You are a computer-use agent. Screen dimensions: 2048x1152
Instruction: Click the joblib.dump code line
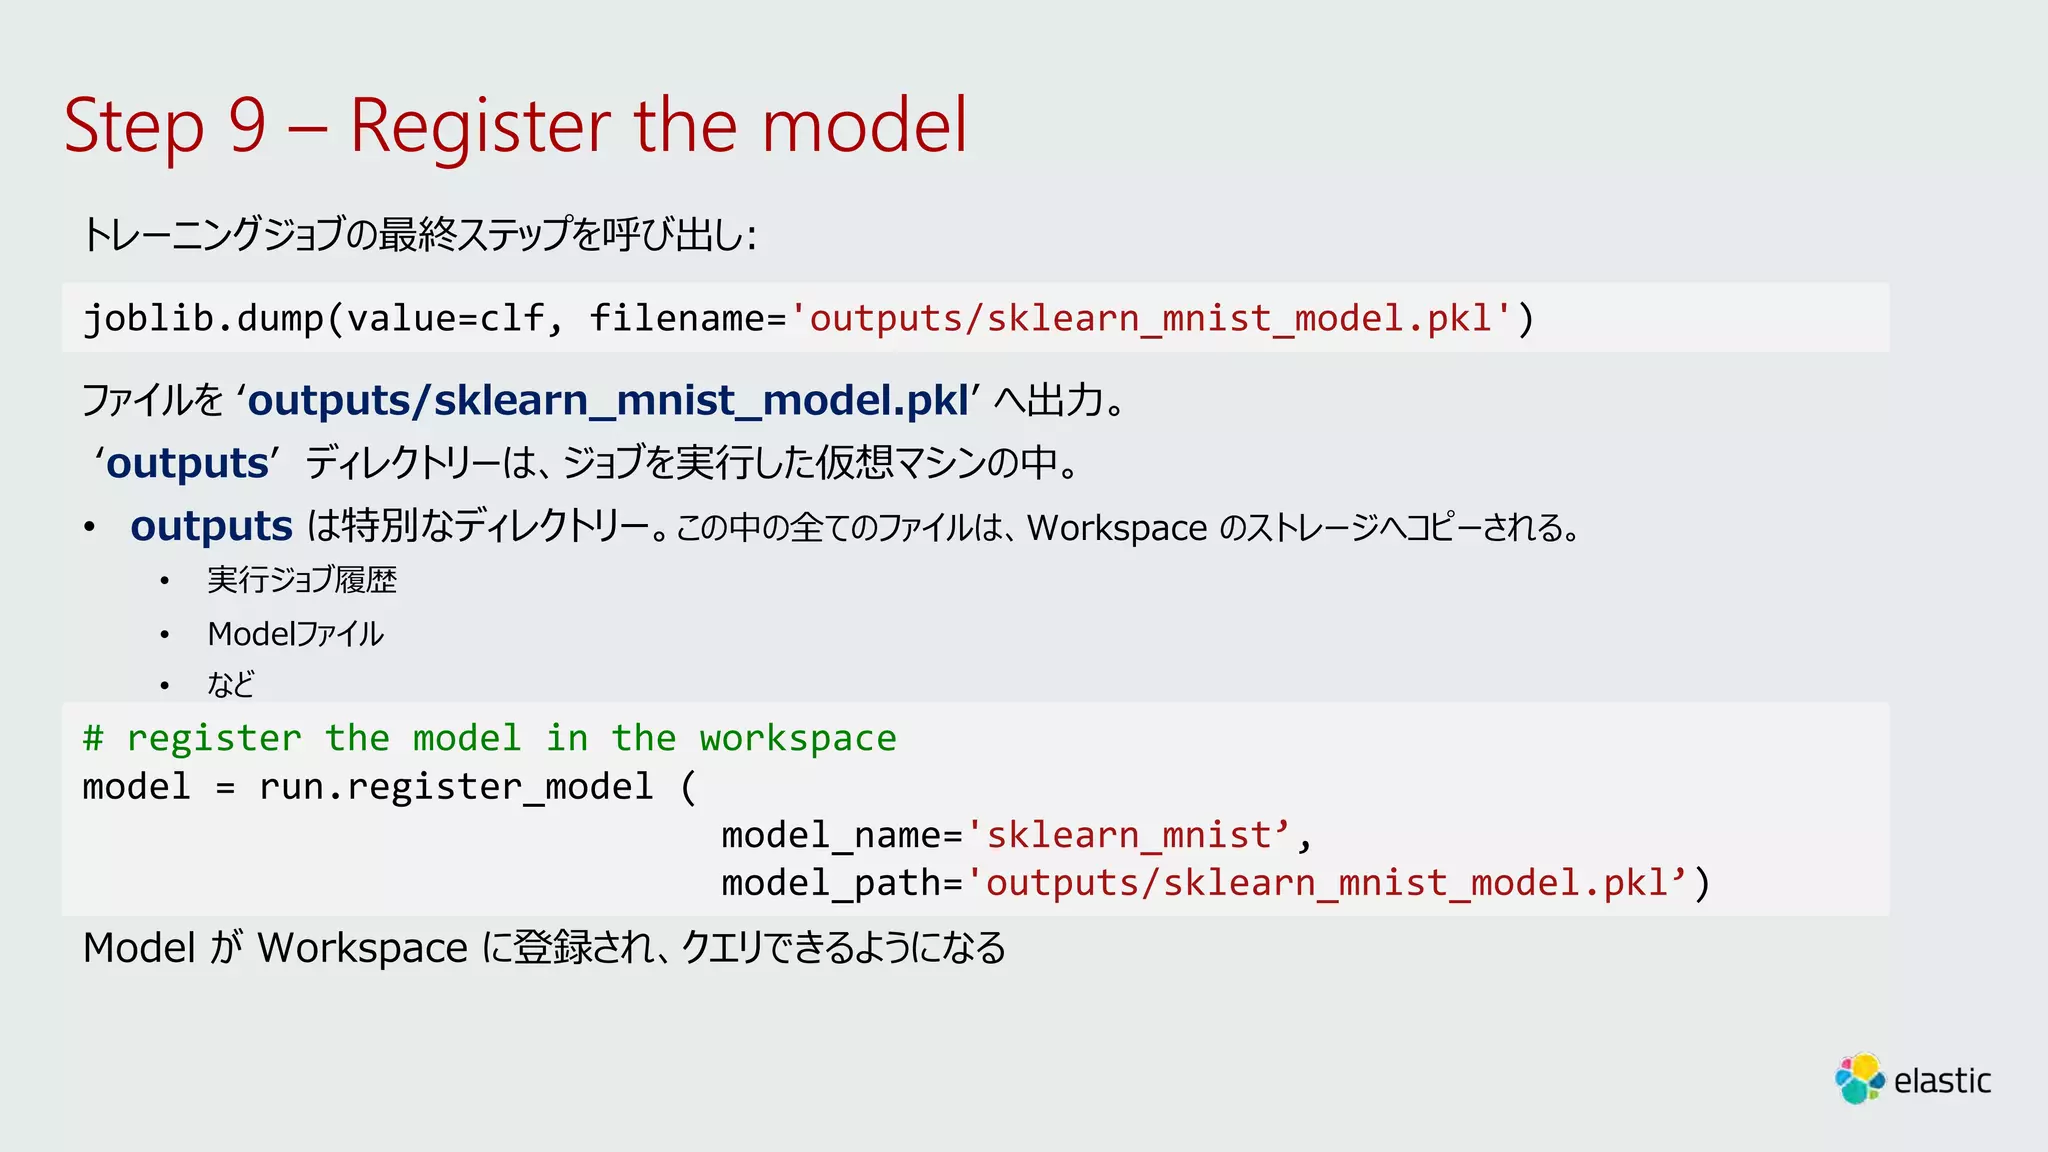pos(809,318)
